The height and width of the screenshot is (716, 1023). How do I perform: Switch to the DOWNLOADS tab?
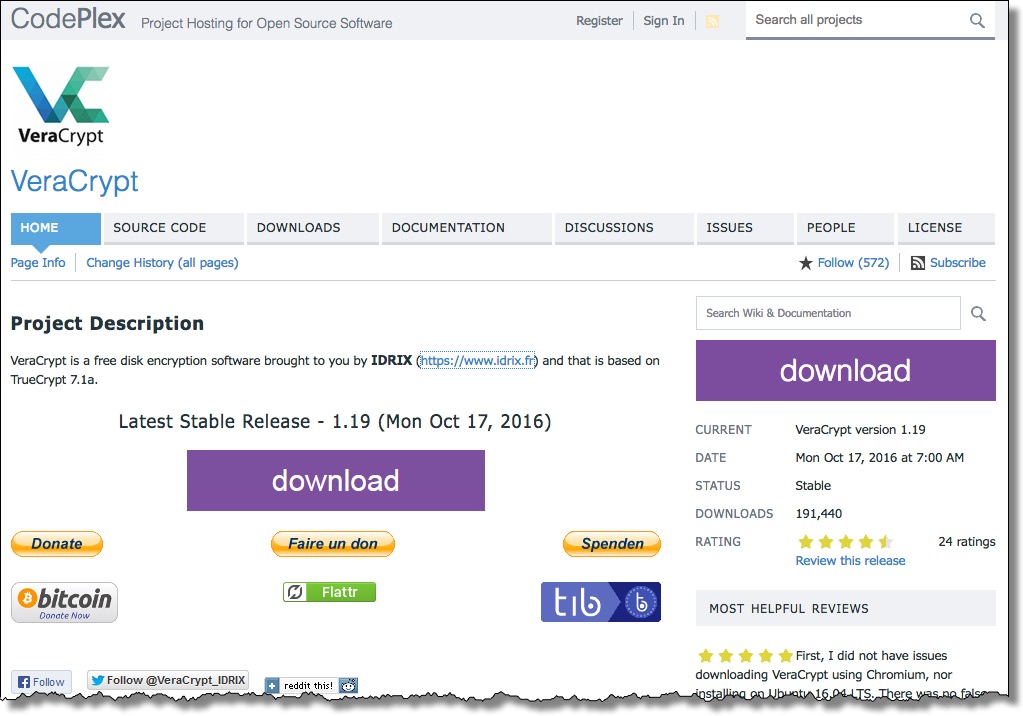297,227
